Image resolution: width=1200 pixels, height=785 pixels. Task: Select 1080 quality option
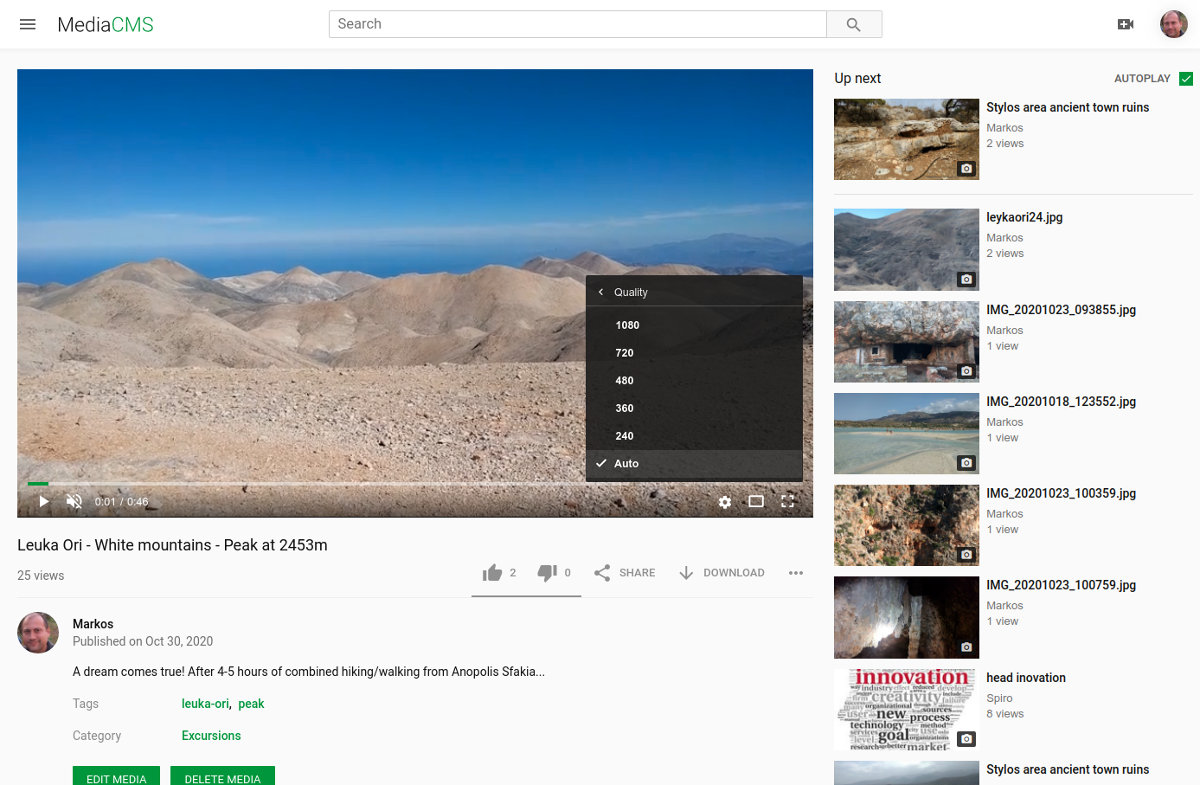click(627, 325)
